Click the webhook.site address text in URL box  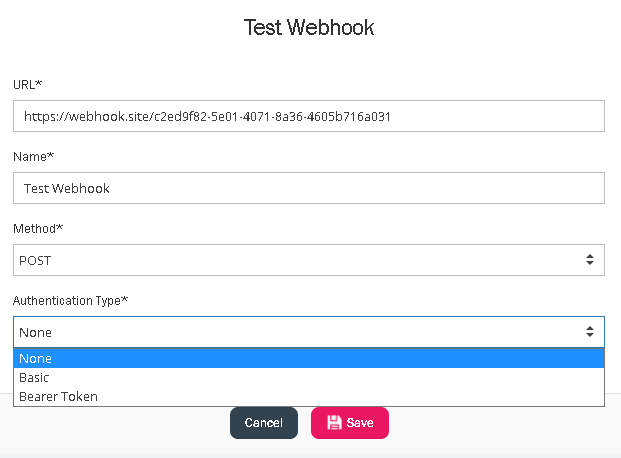click(206, 116)
